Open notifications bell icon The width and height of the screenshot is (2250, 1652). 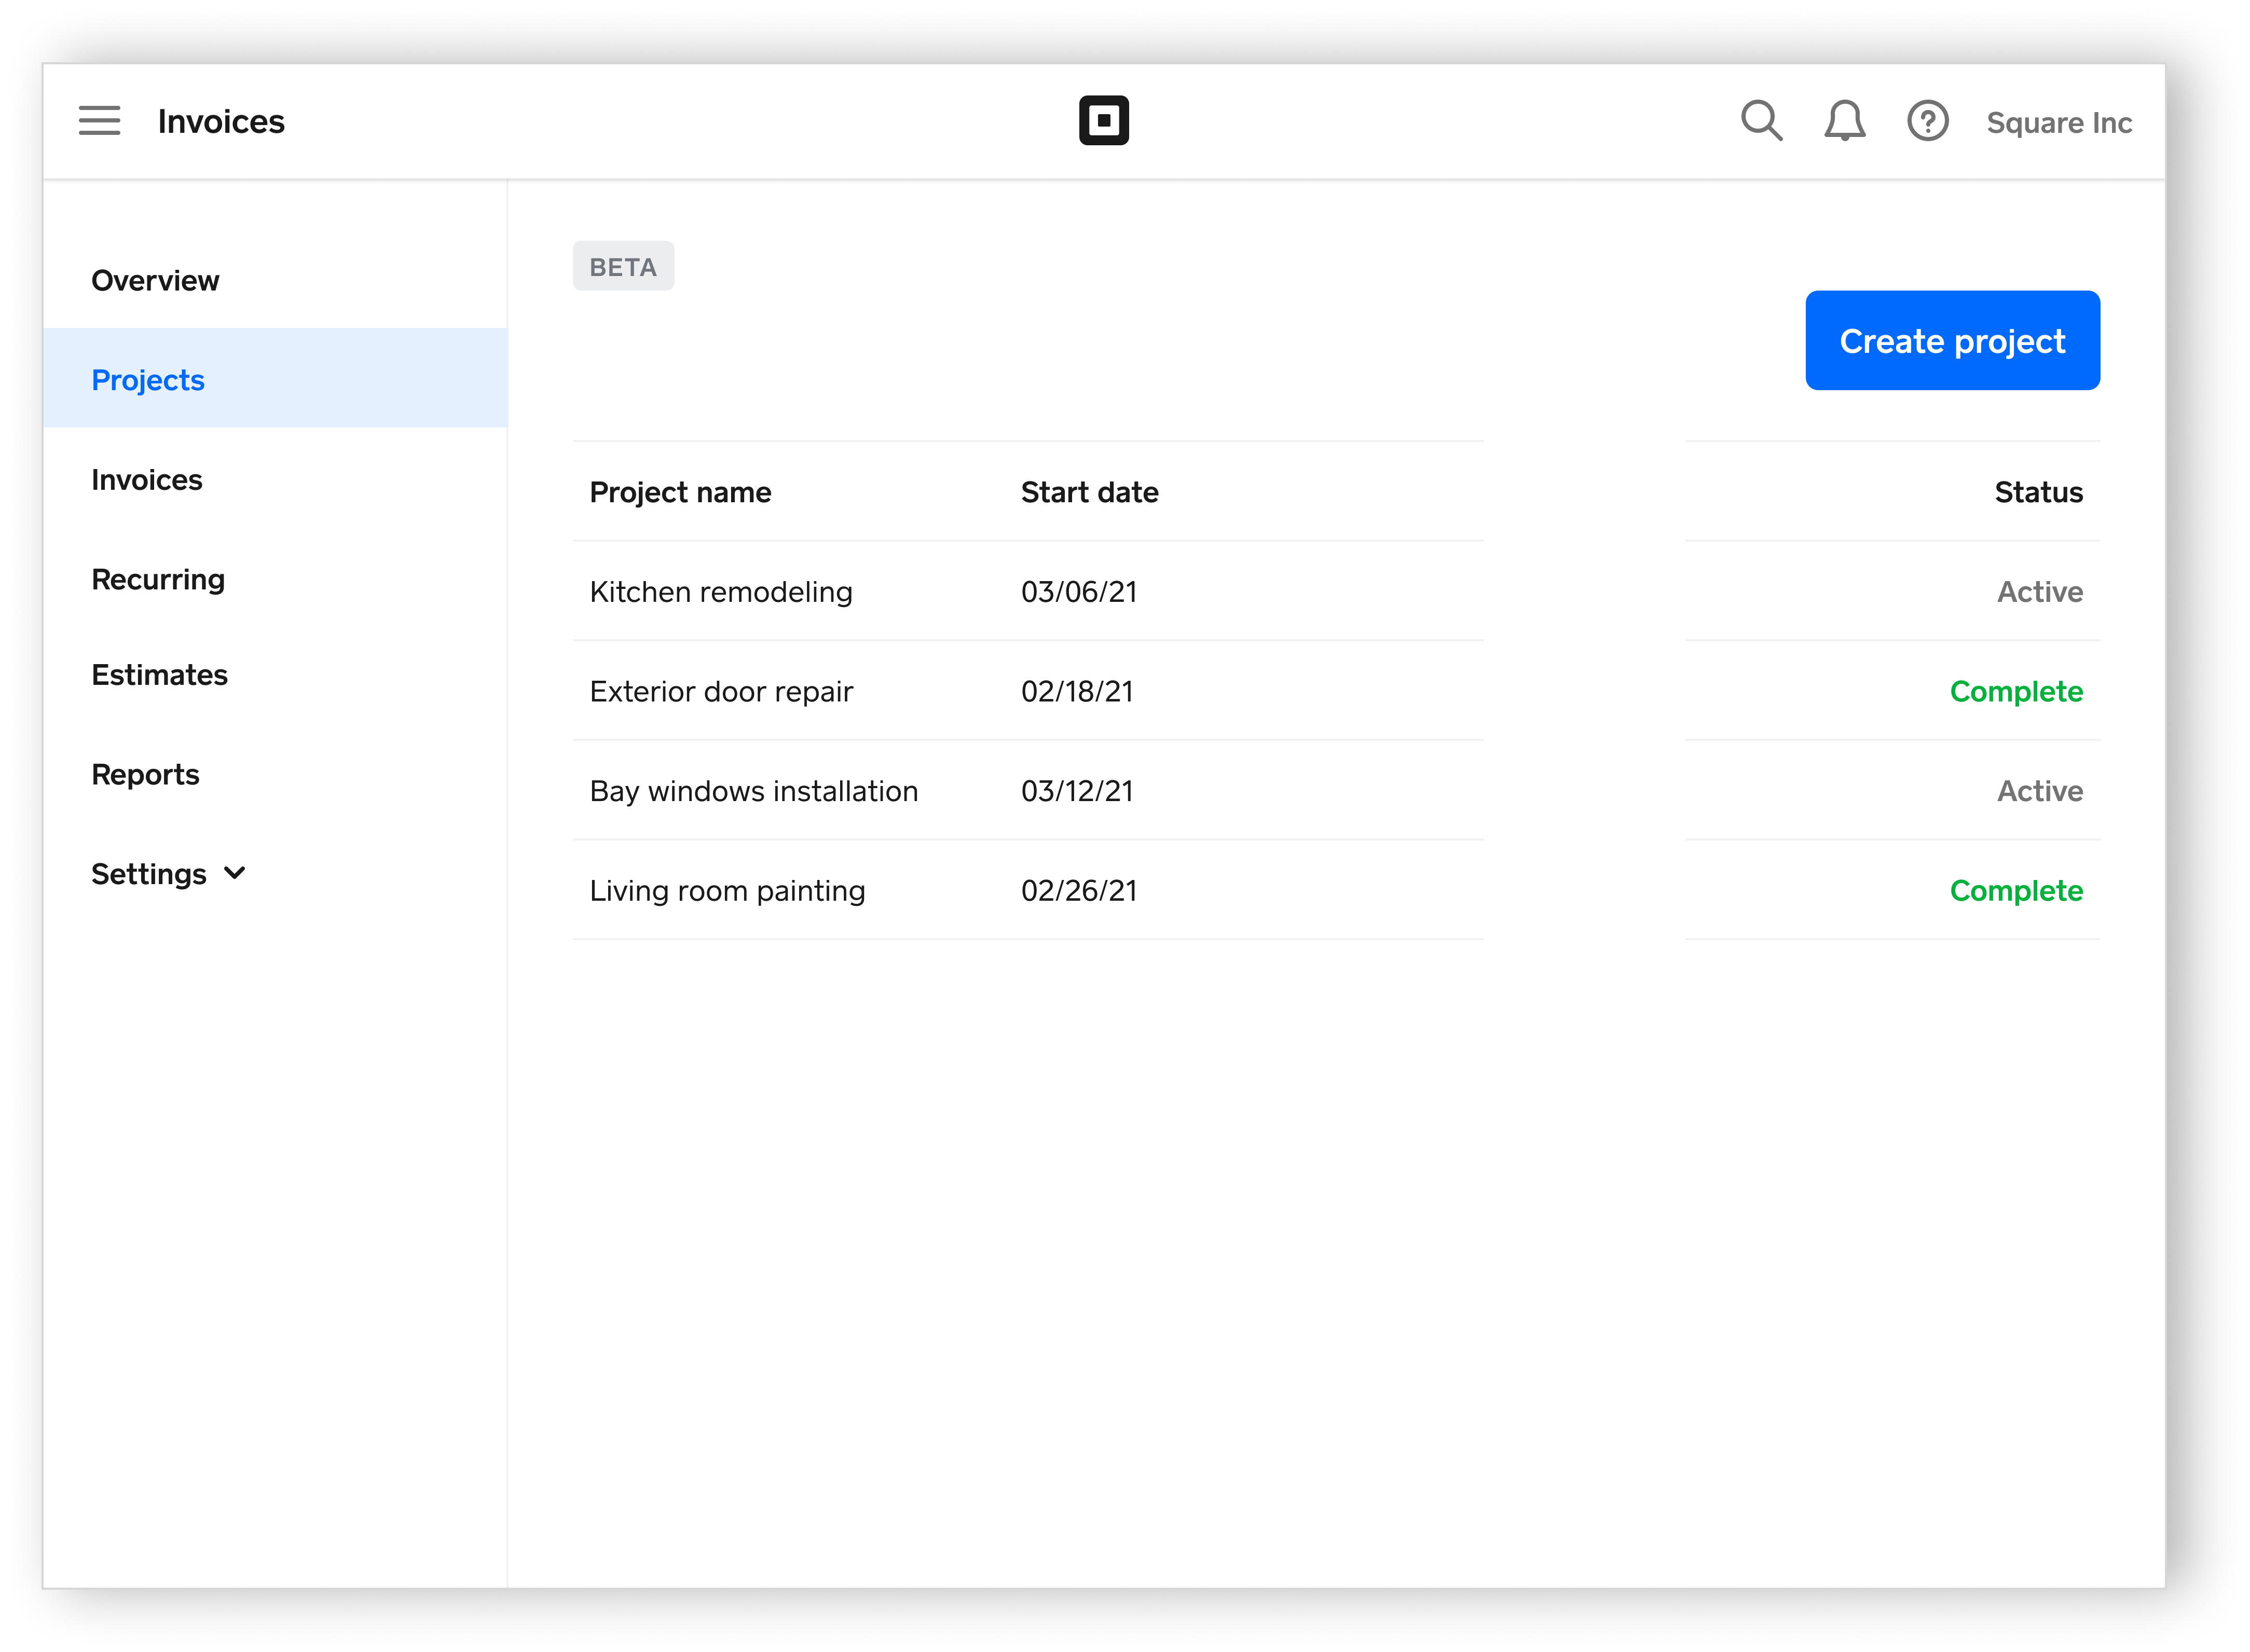coord(1844,121)
